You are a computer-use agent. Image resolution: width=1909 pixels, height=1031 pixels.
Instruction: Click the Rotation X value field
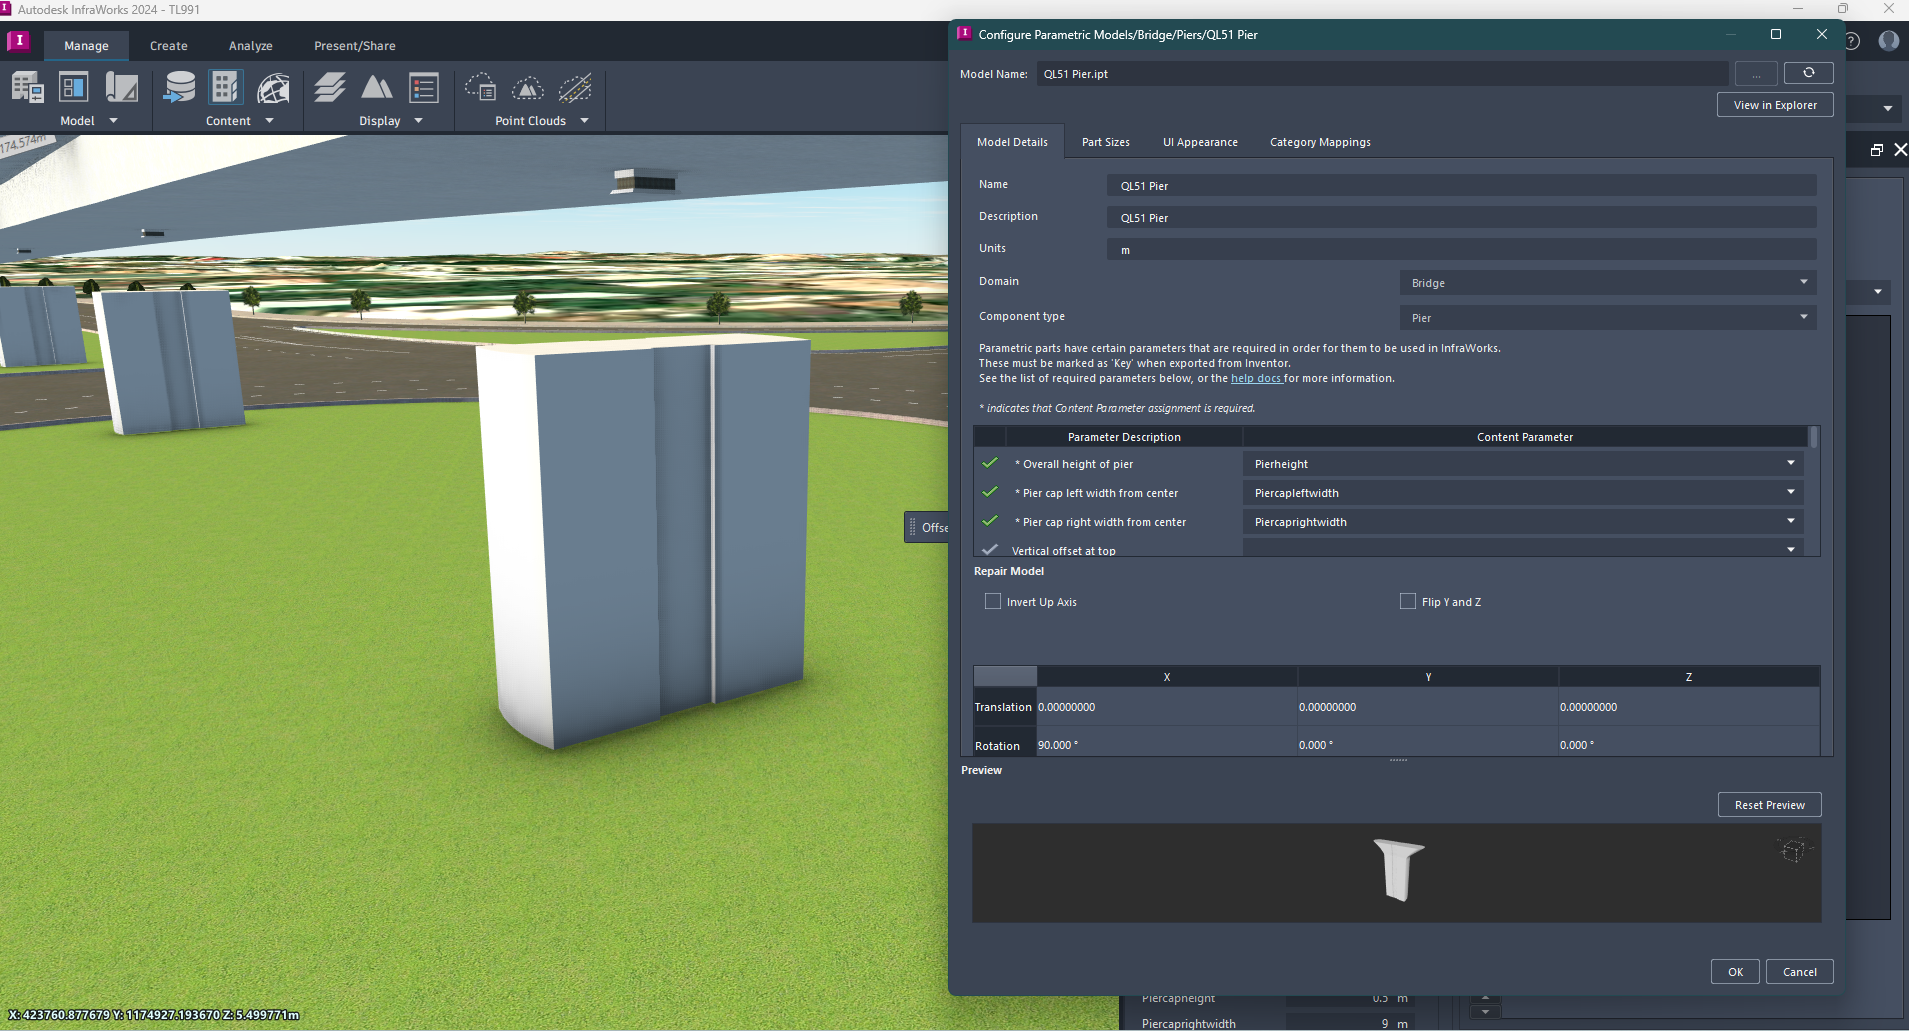coord(1166,745)
